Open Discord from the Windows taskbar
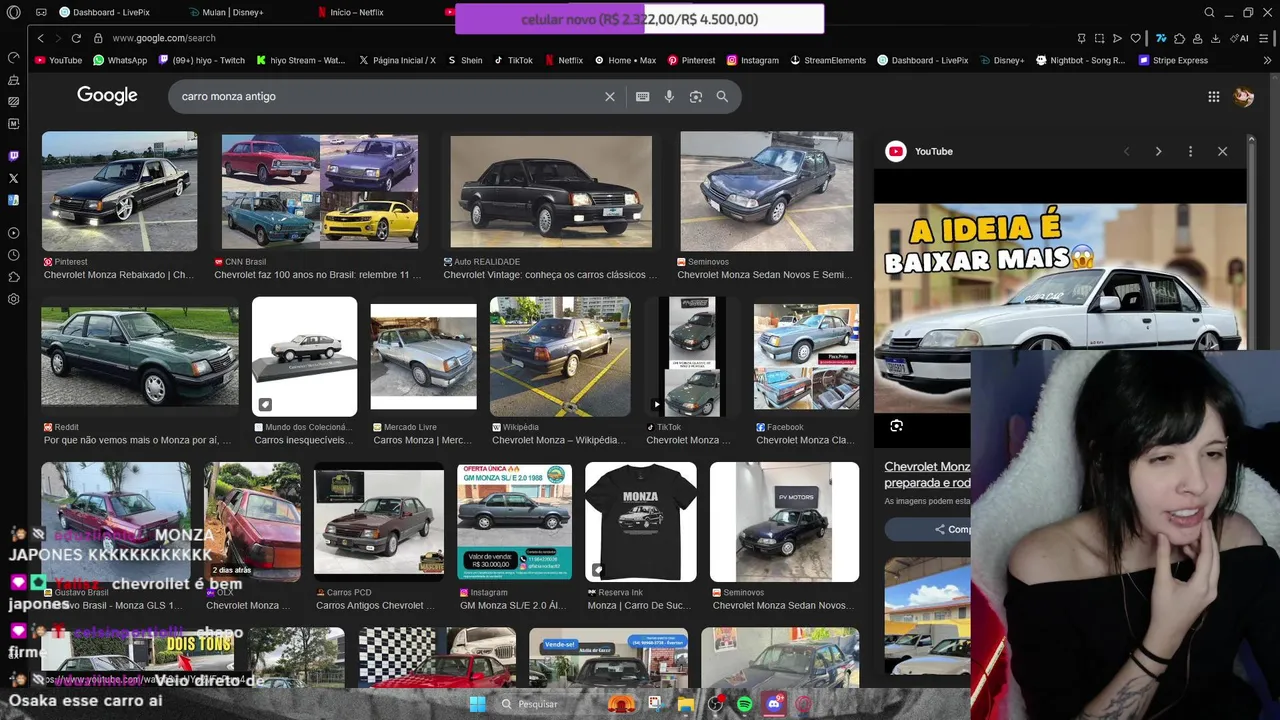 tap(774, 704)
